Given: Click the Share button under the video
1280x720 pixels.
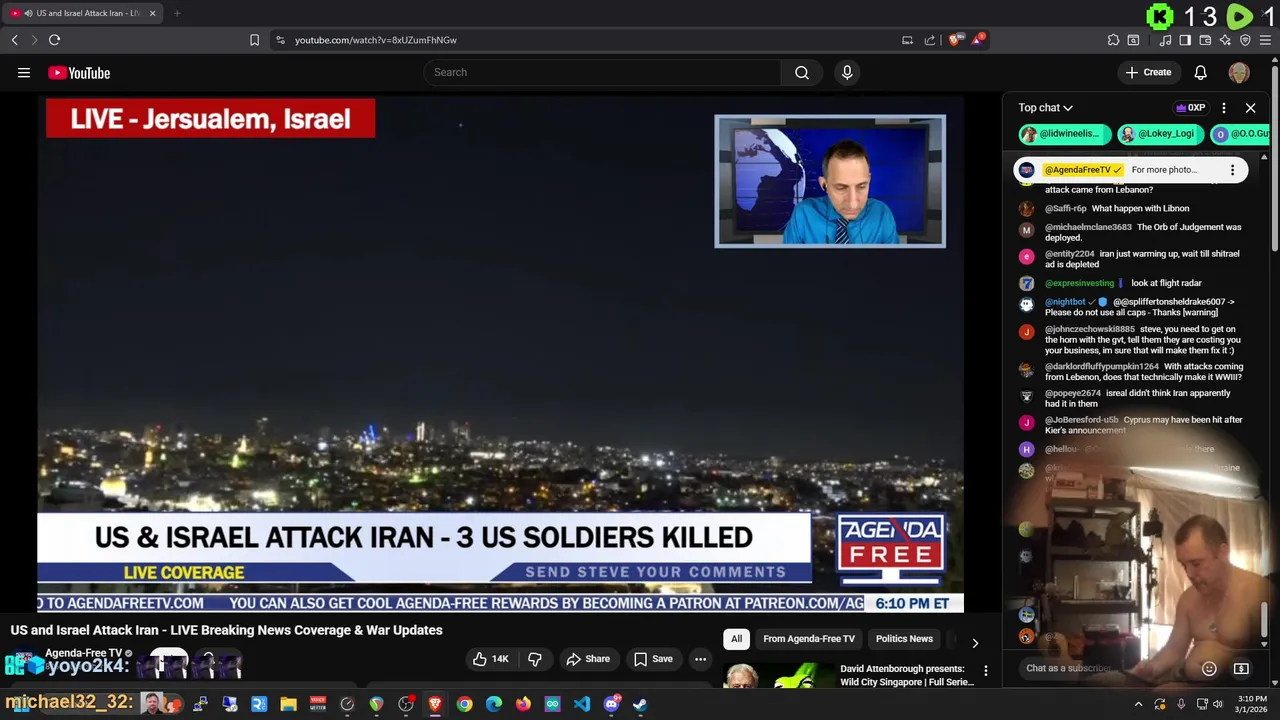Looking at the screenshot, I should coord(588,659).
